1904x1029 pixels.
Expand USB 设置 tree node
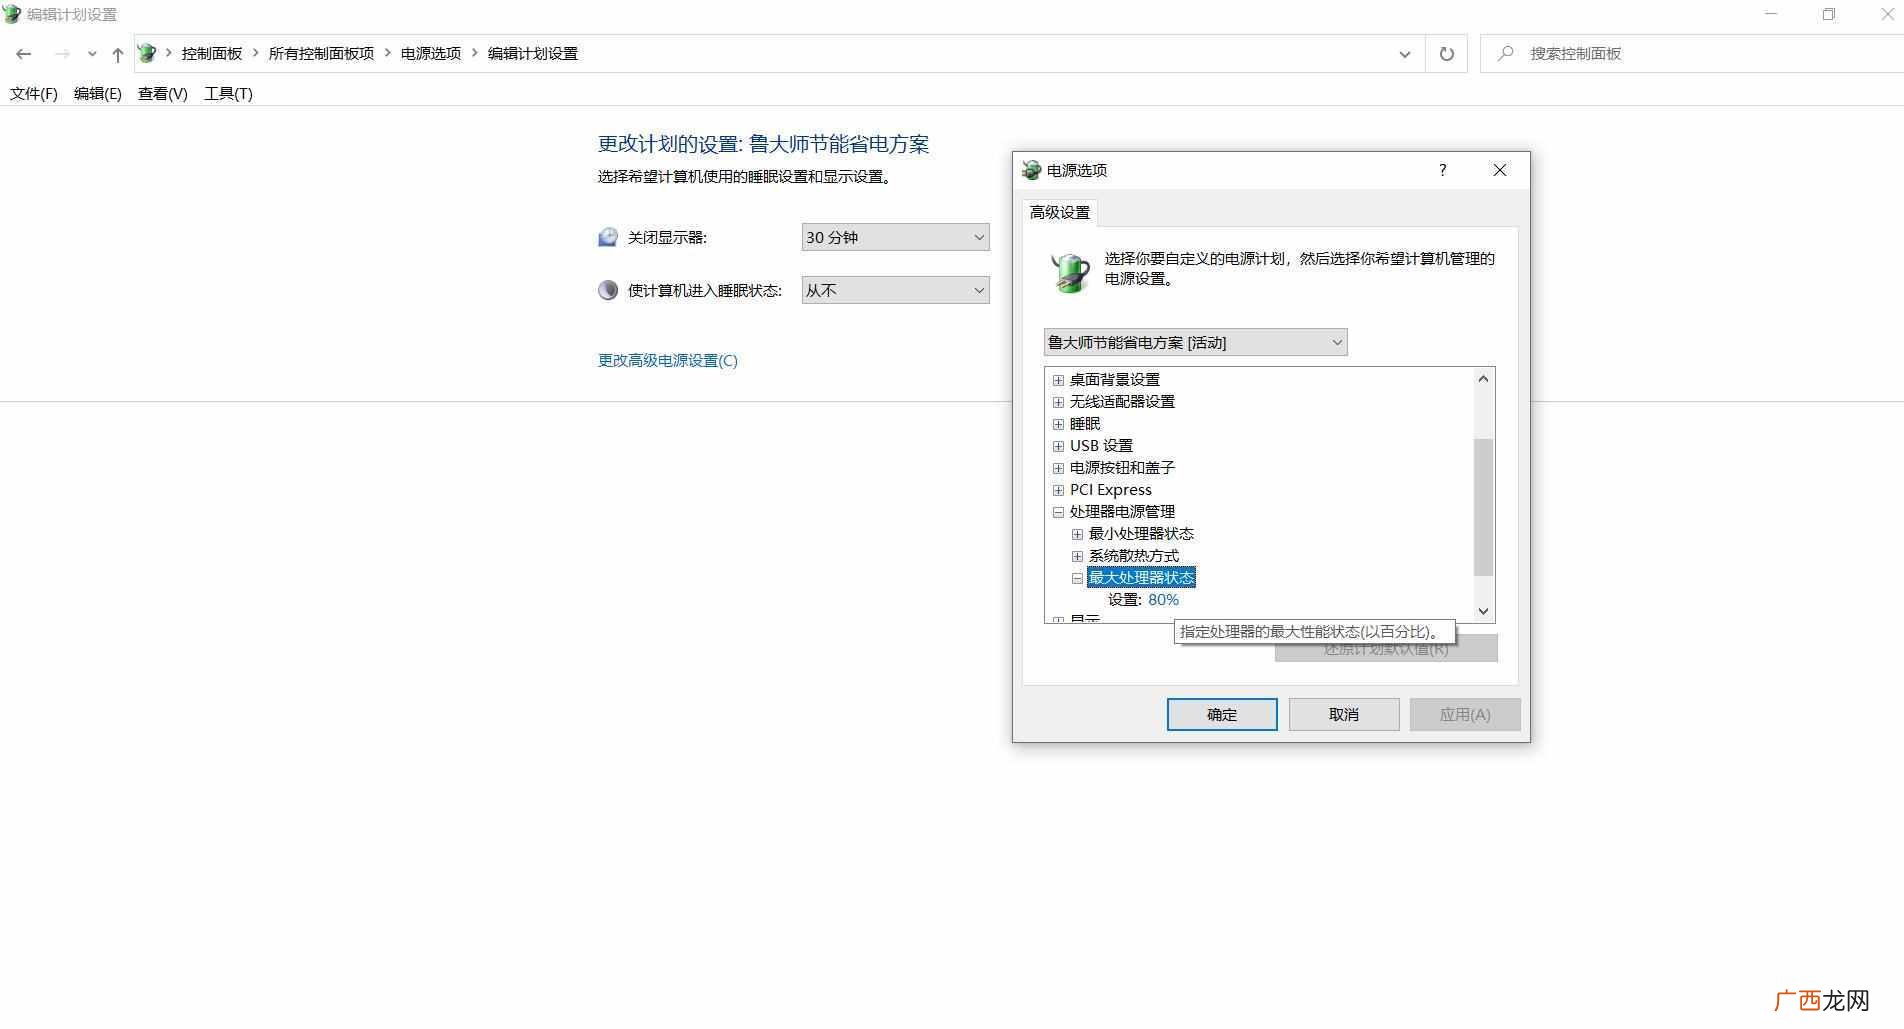coord(1058,446)
